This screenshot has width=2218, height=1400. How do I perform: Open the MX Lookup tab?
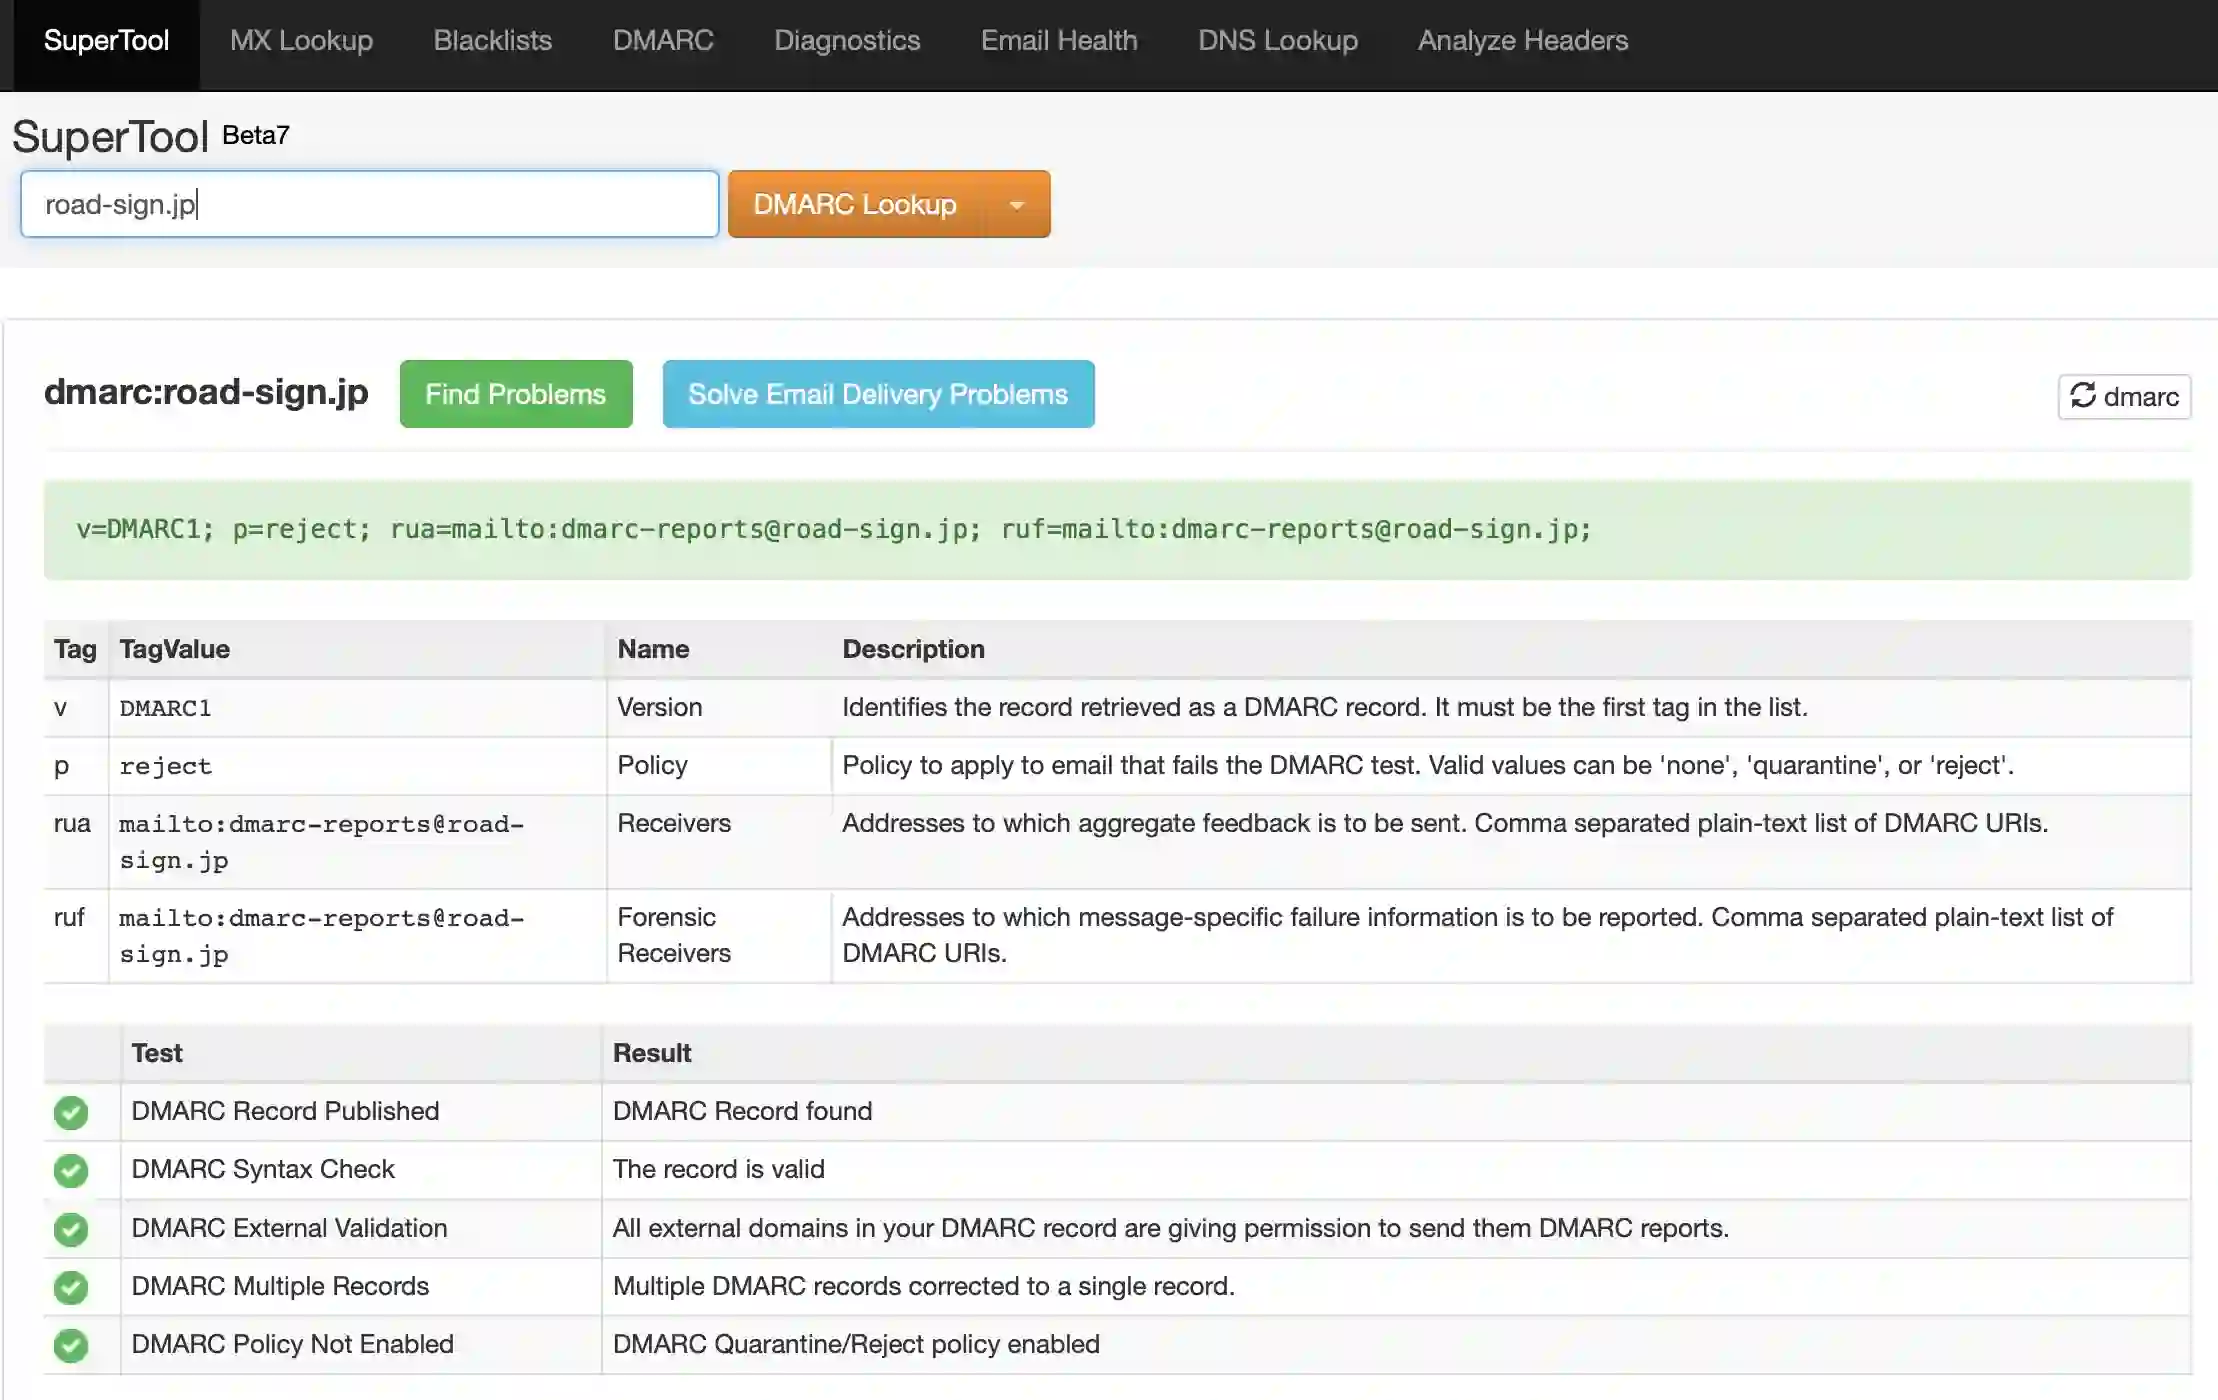(x=301, y=41)
